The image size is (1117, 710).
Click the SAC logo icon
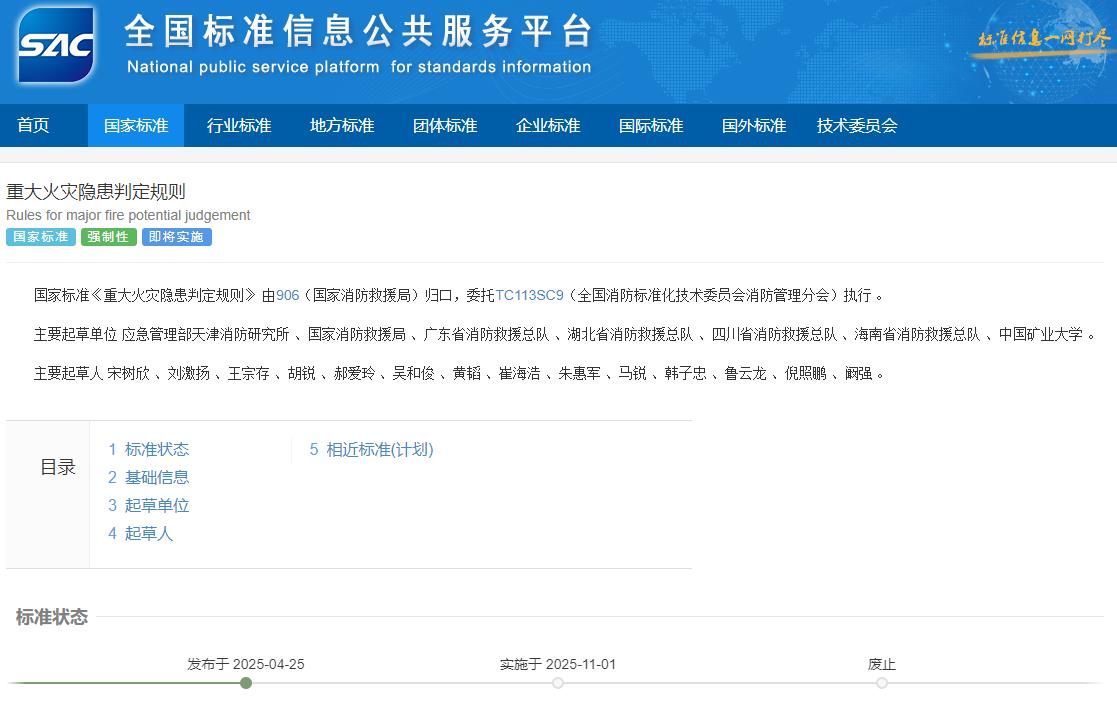tap(56, 45)
